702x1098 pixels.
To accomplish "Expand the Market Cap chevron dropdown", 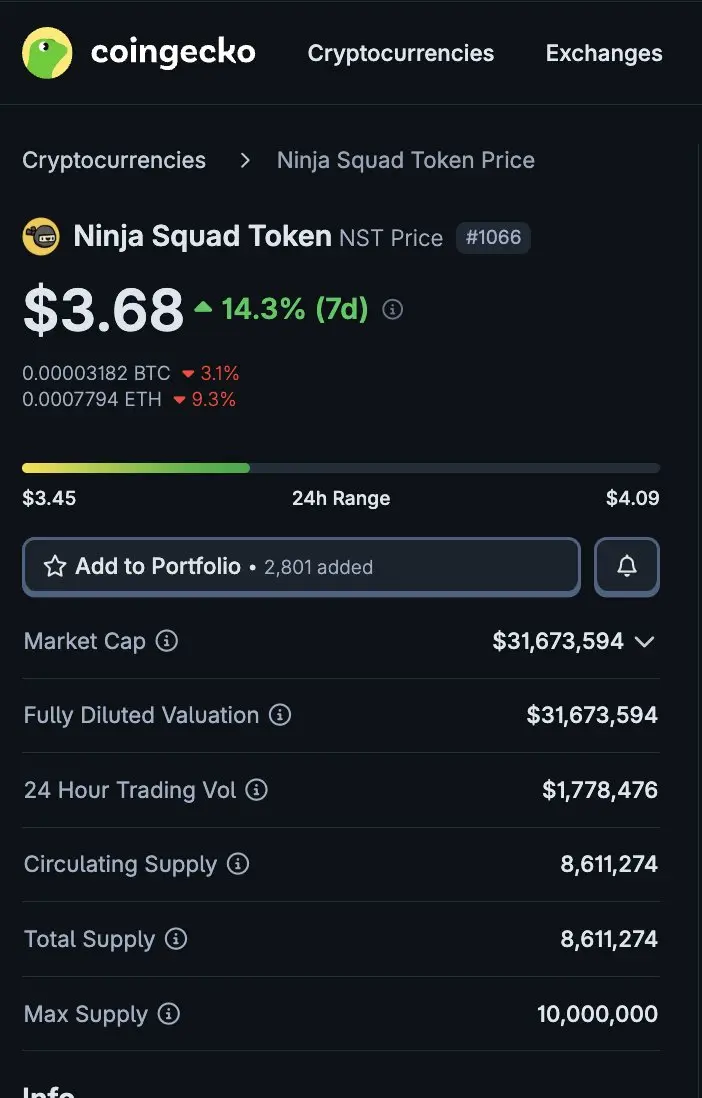I will coord(644,641).
